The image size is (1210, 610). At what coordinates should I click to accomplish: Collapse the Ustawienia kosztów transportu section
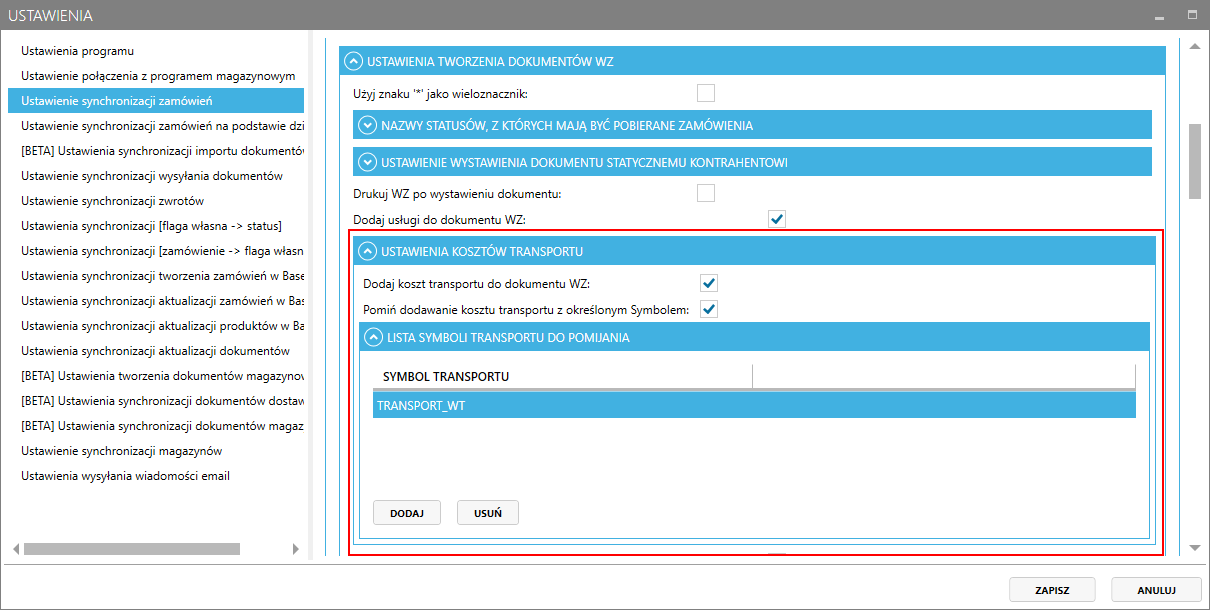tap(367, 251)
